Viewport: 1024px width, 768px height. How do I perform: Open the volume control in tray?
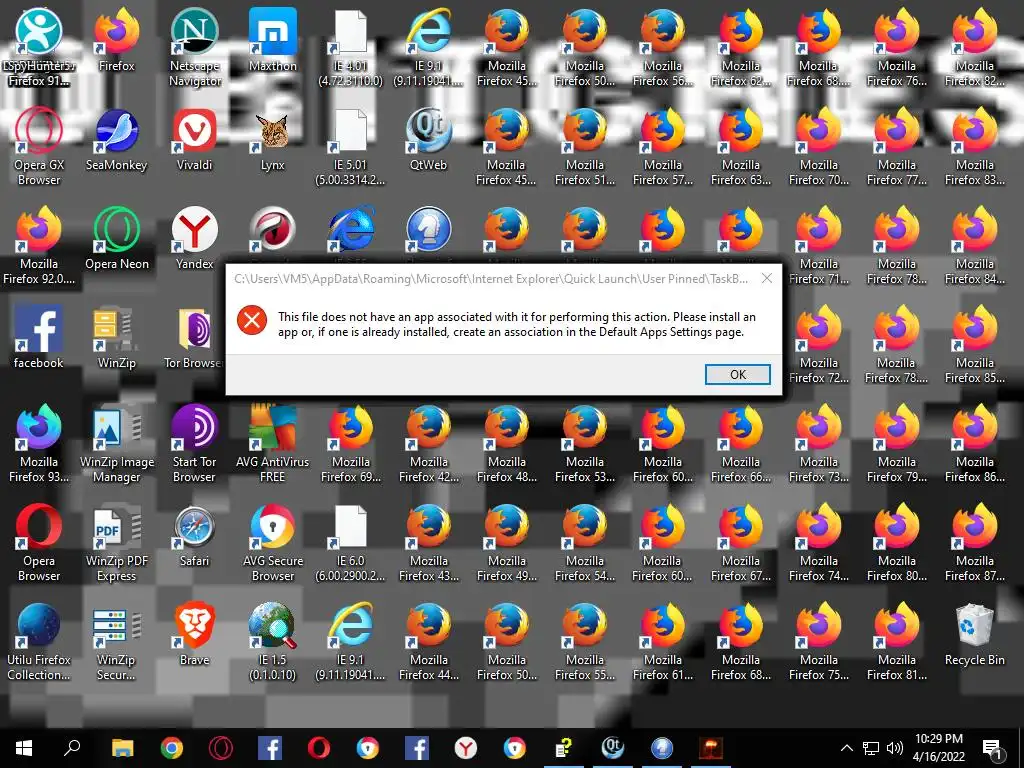click(x=895, y=748)
